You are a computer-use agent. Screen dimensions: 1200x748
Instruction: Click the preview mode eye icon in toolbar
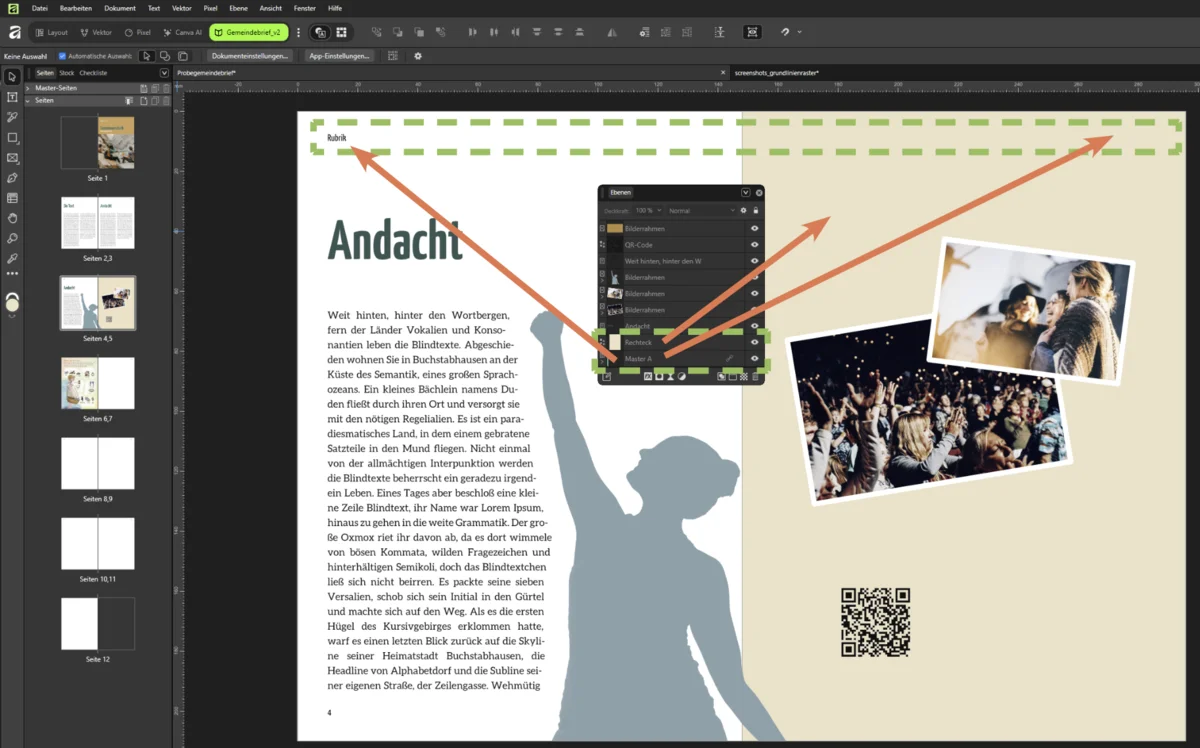coord(751,32)
